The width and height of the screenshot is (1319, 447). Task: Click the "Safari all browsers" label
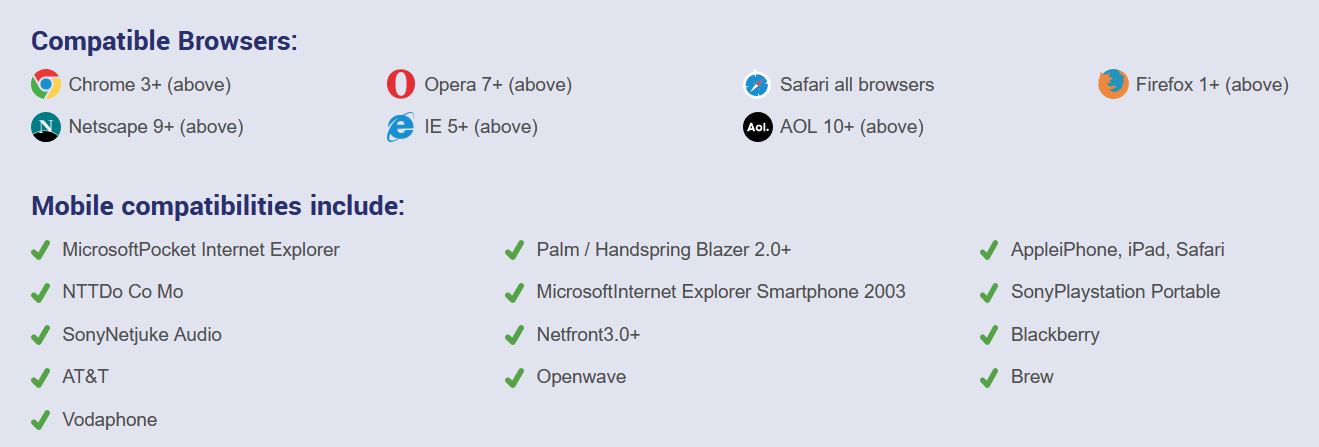pos(856,85)
